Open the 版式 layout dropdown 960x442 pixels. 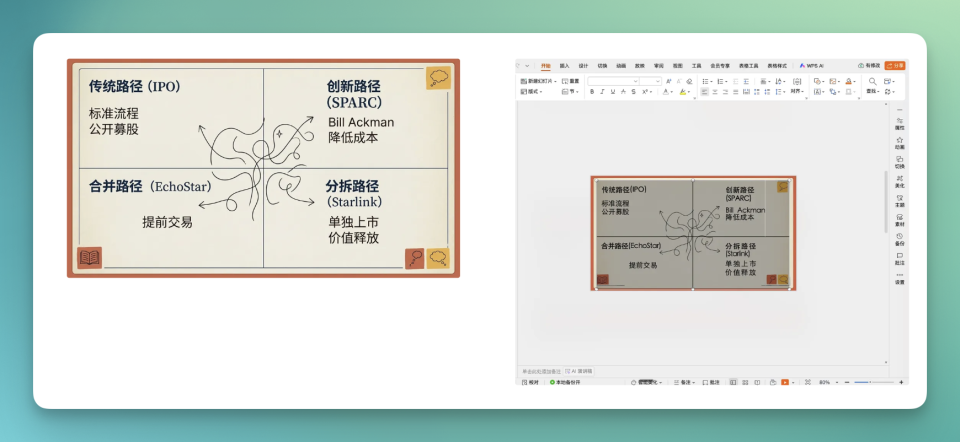click(x=531, y=91)
